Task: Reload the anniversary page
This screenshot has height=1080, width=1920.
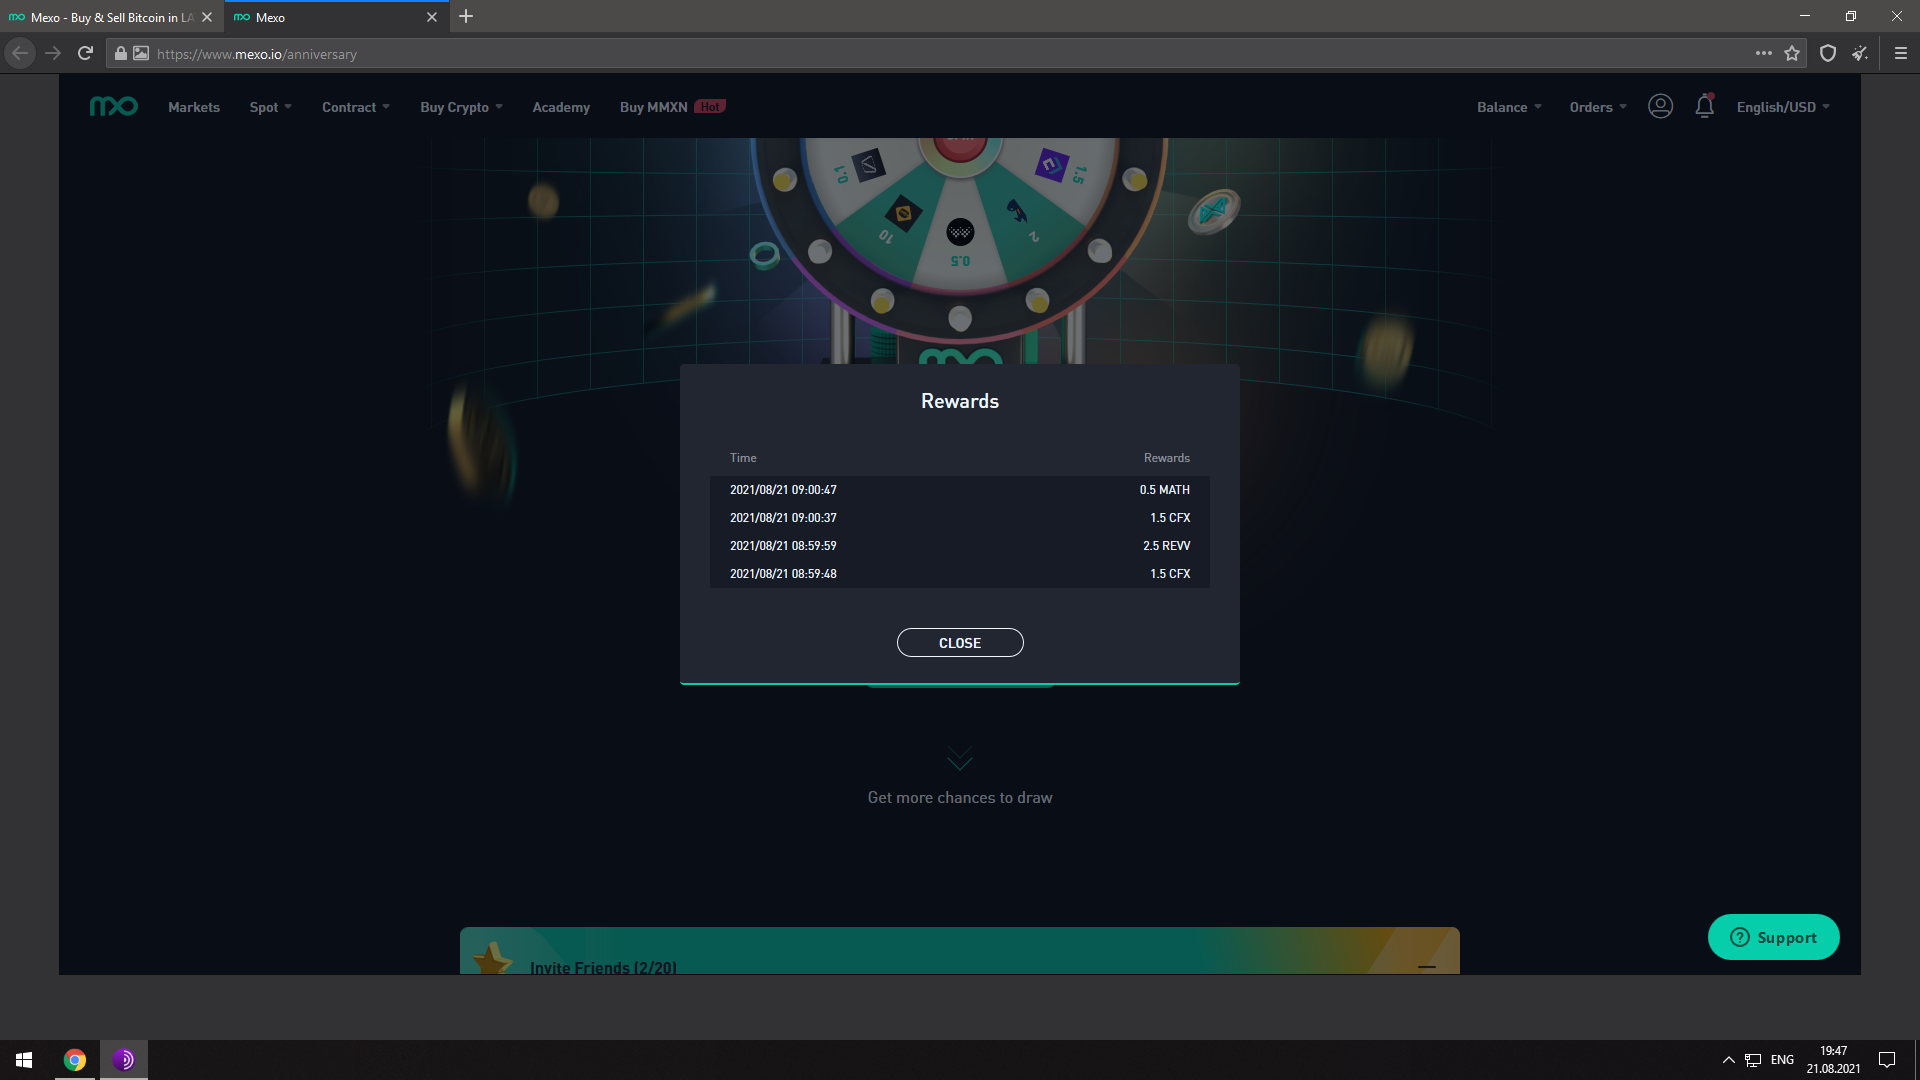Action: (85, 54)
